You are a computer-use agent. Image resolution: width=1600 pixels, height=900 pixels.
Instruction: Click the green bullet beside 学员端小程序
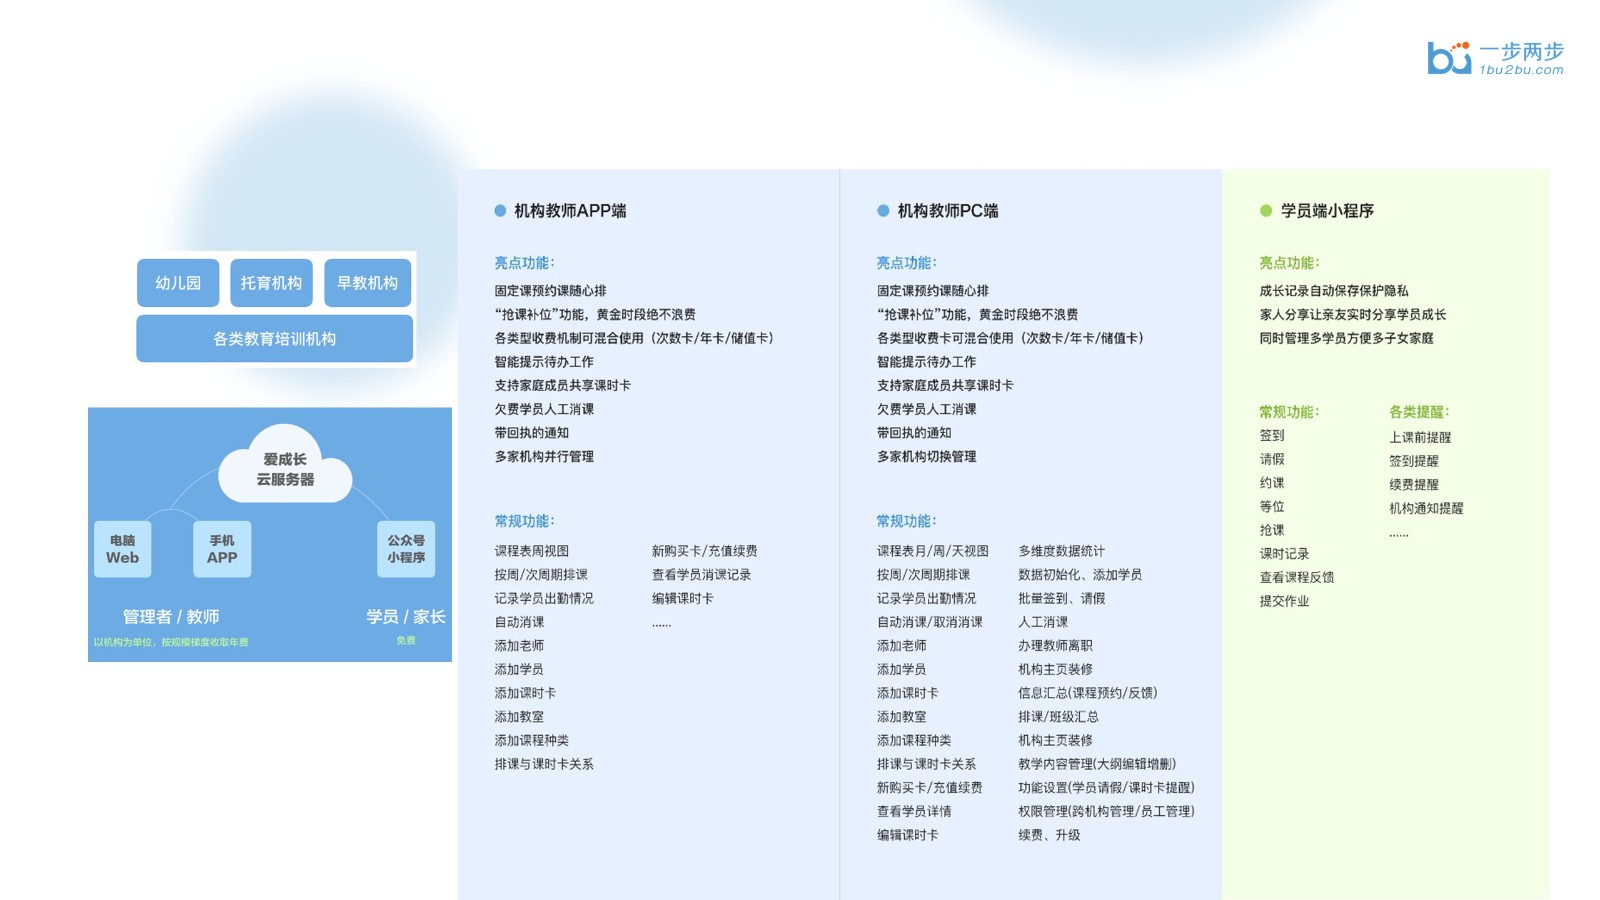[x=1266, y=211]
